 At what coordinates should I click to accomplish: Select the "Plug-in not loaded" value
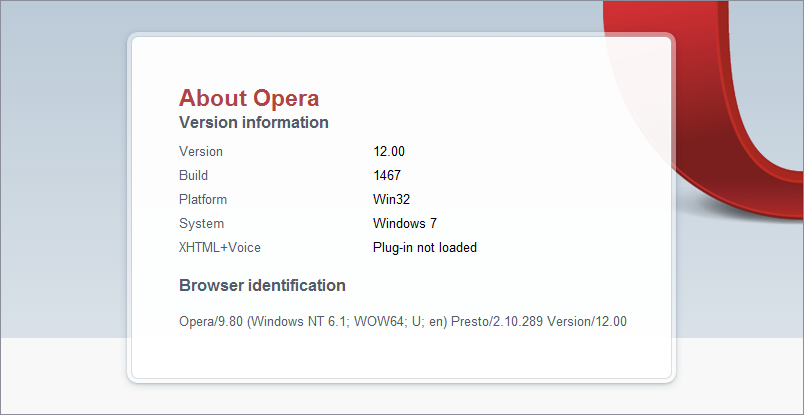click(425, 248)
